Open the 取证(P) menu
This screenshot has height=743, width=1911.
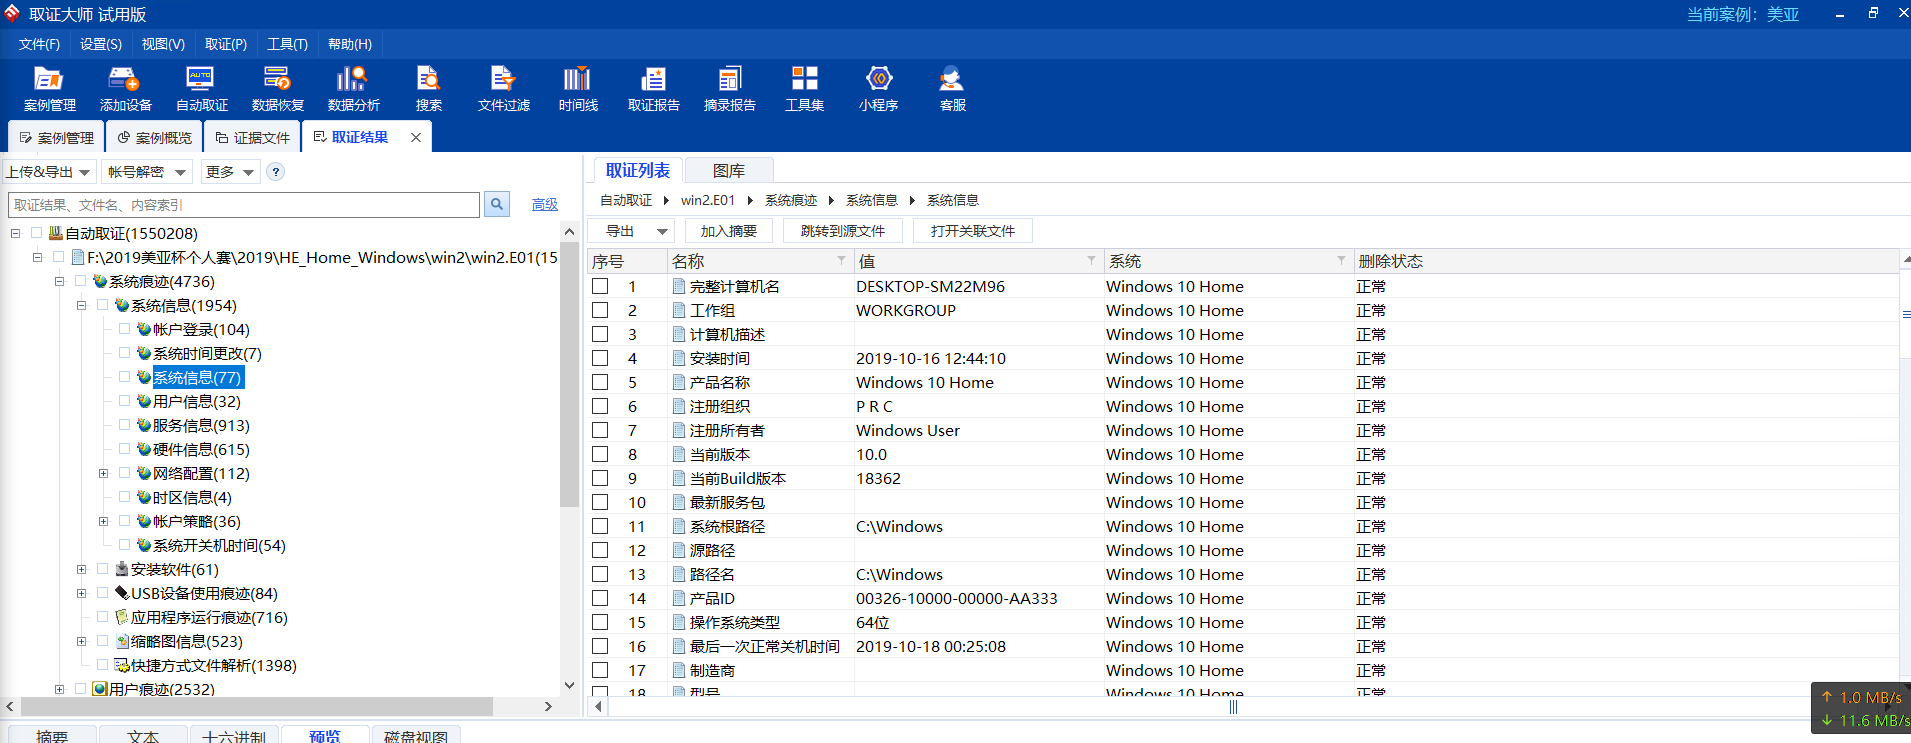225,44
